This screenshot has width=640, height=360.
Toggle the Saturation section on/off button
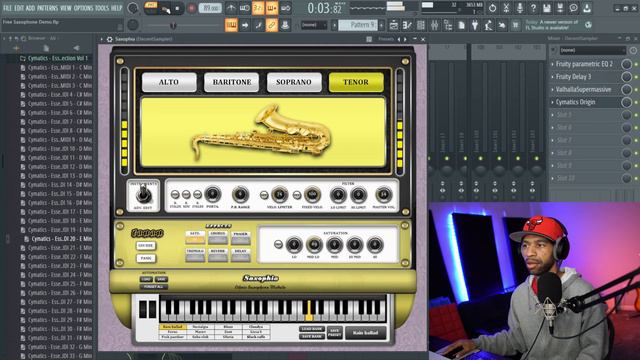point(278,244)
